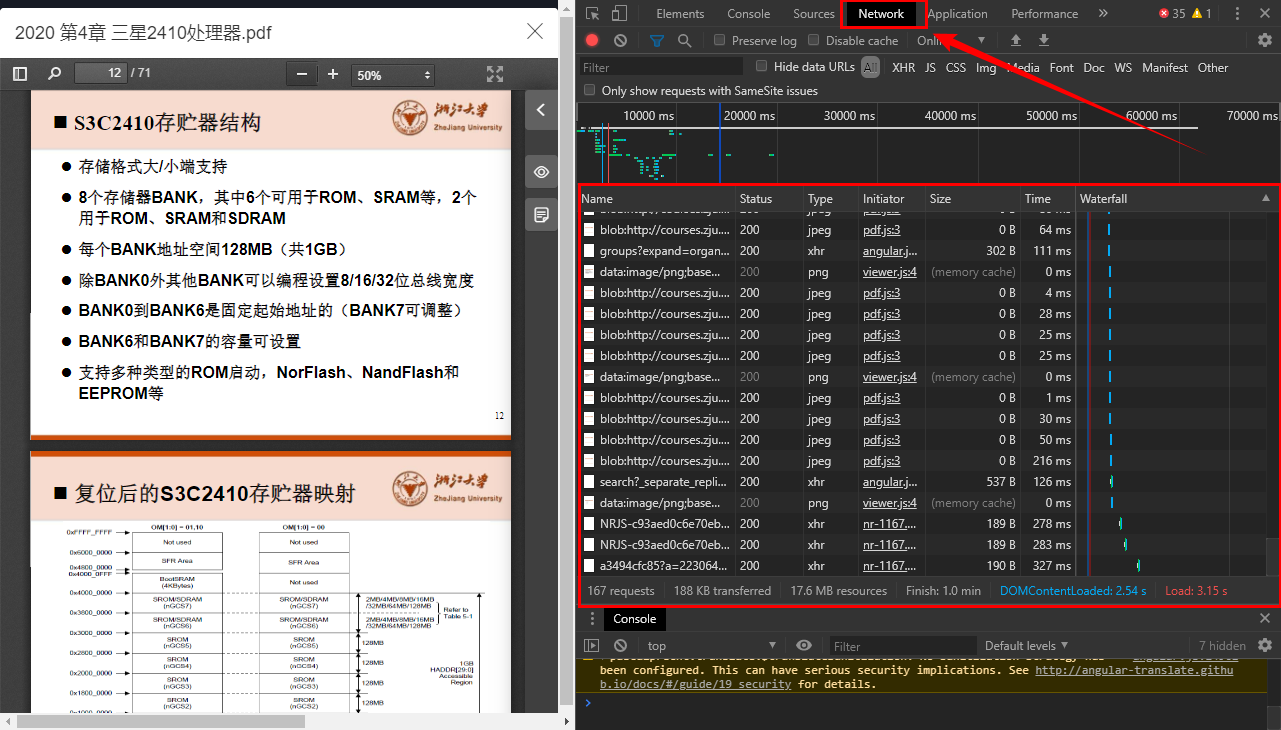Open Network panel settings gear
The image size is (1281, 730).
pos(1265,40)
